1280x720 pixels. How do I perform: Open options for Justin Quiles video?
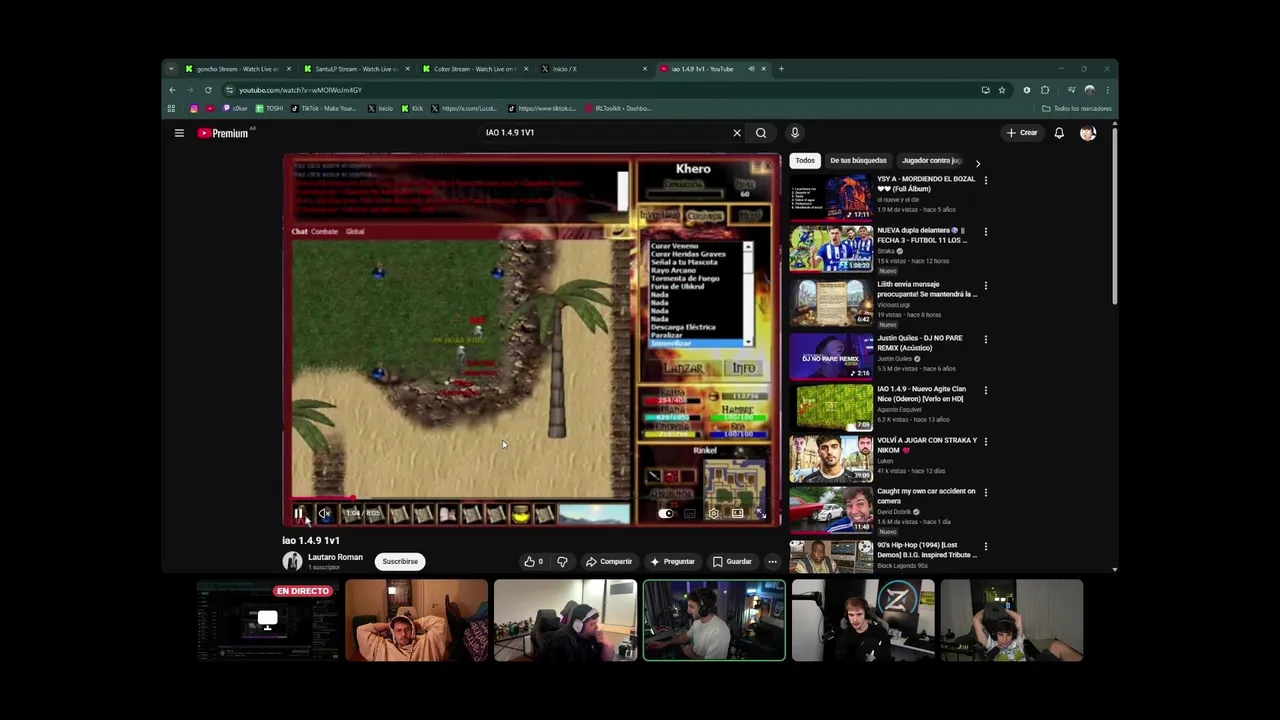(x=985, y=340)
